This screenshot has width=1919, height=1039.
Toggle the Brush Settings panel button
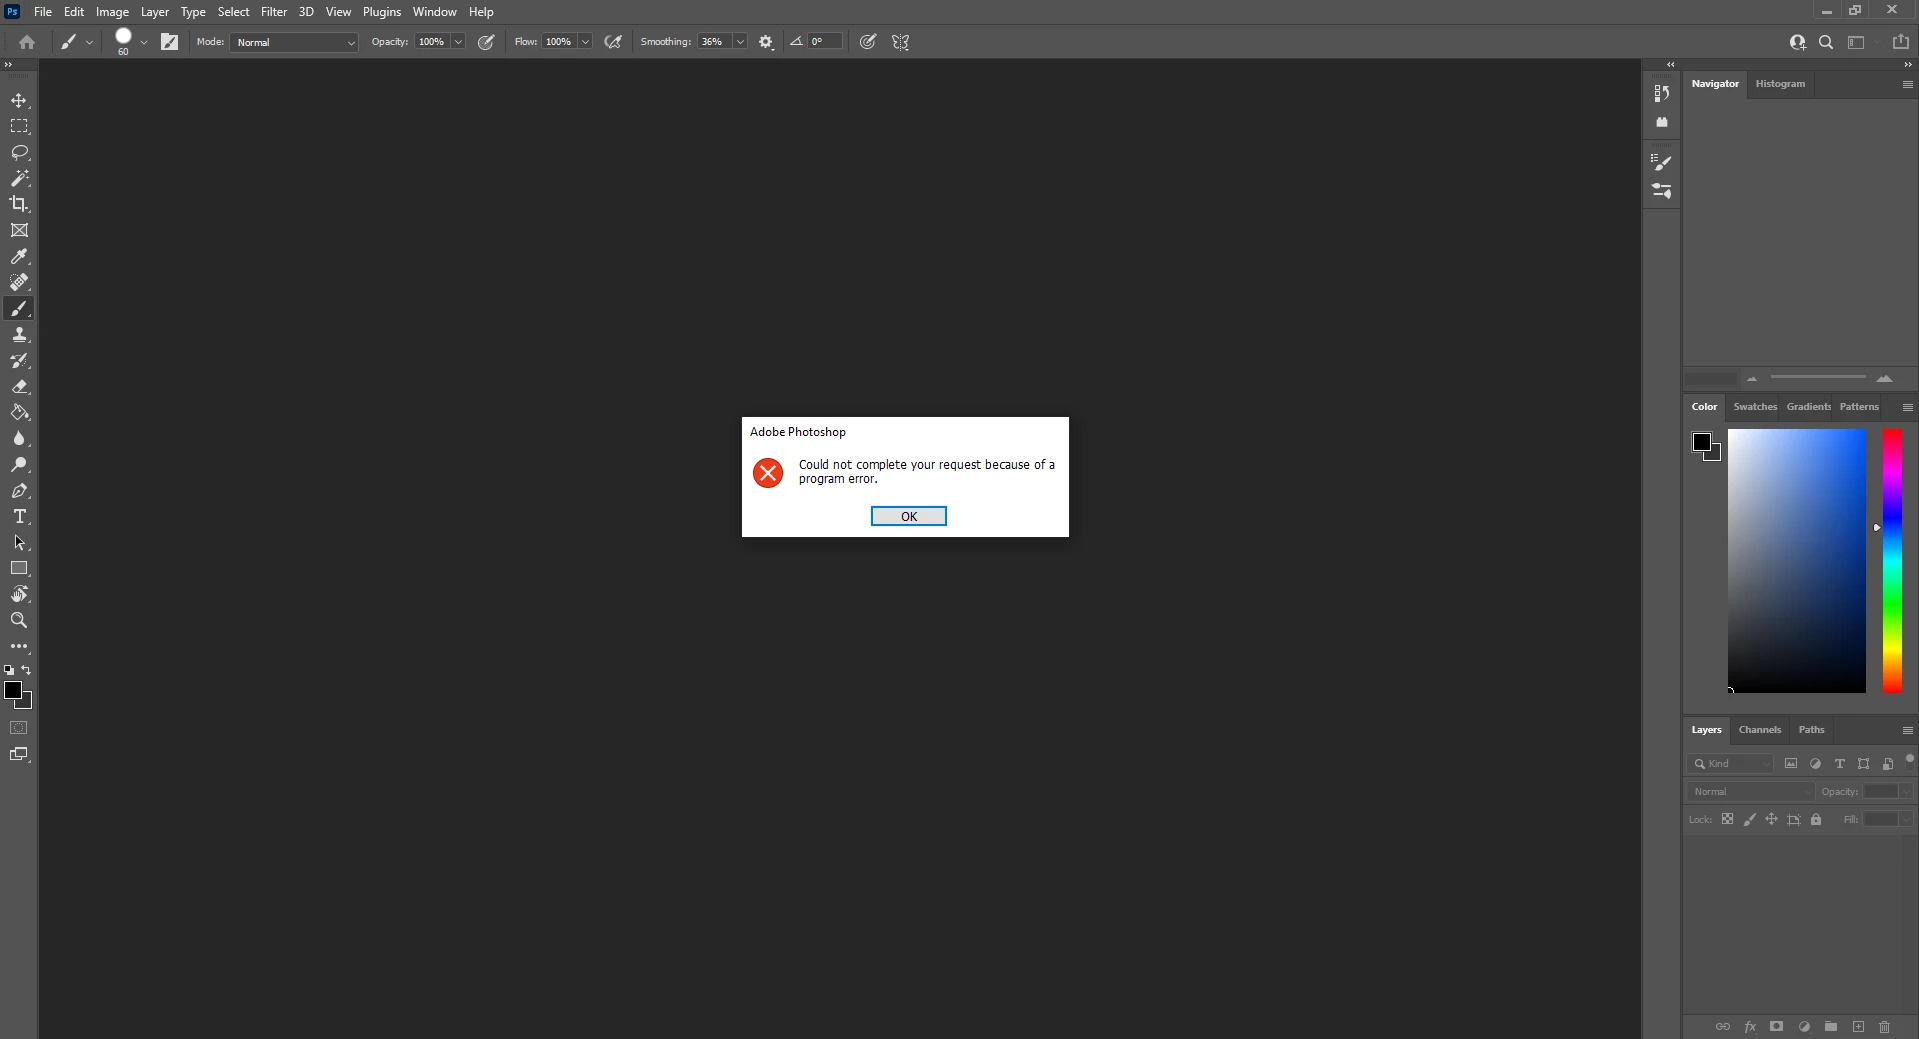170,42
